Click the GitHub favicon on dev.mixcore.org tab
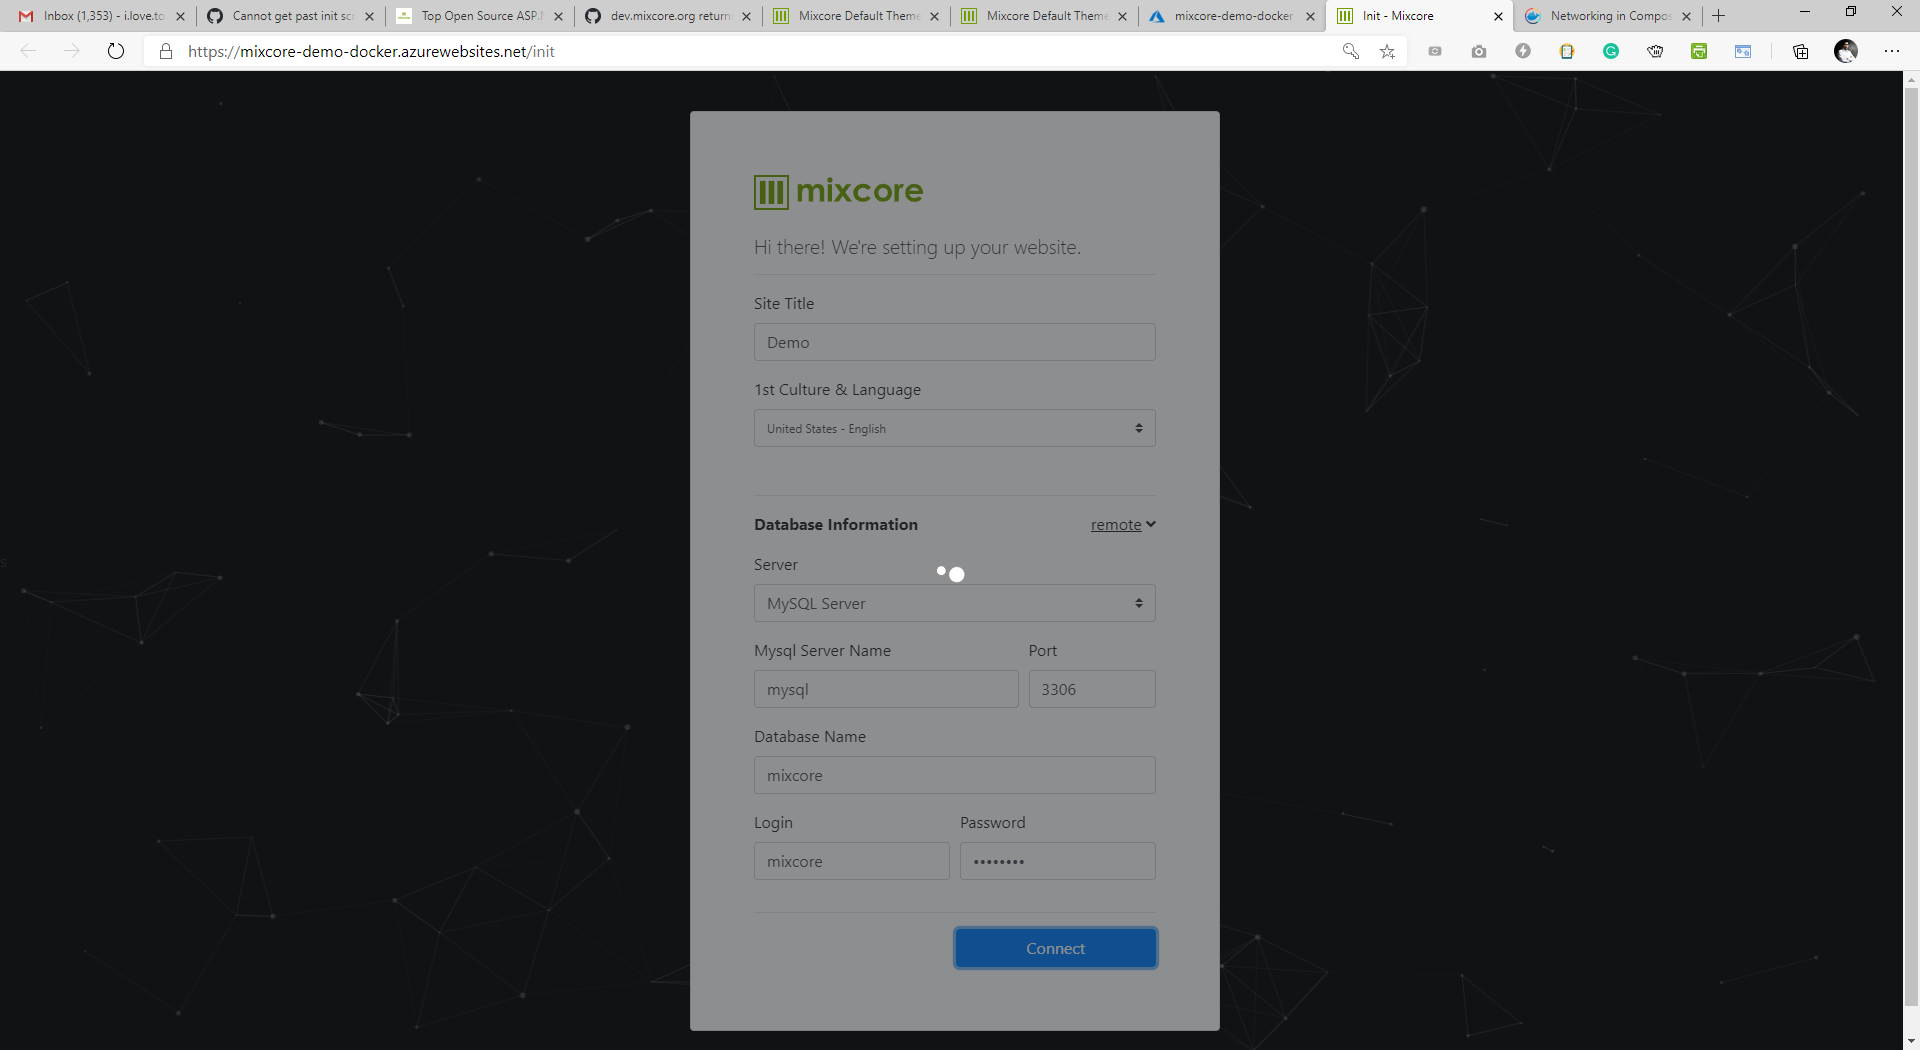This screenshot has width=1920, height=1050. click(592, 16)
